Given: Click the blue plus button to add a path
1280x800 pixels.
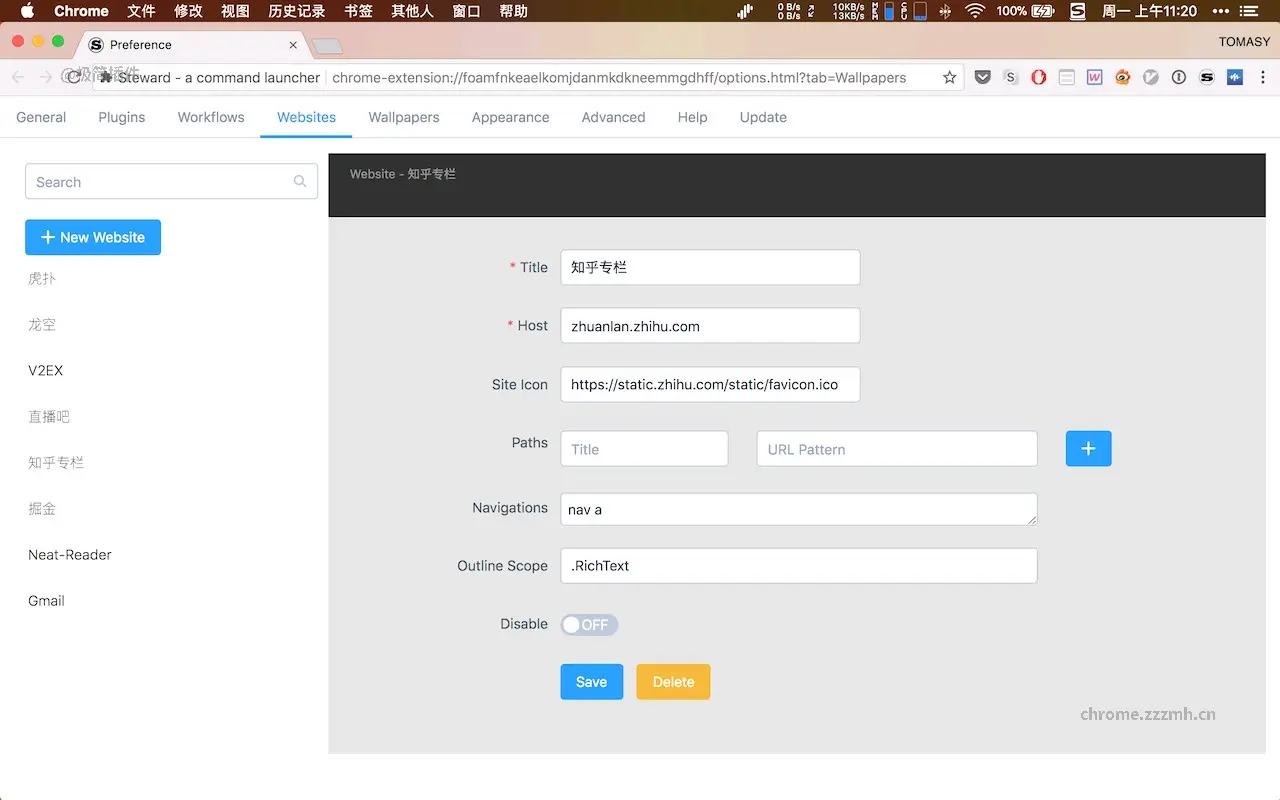Looking at the screenshot, I should (x=1088, y=448).
